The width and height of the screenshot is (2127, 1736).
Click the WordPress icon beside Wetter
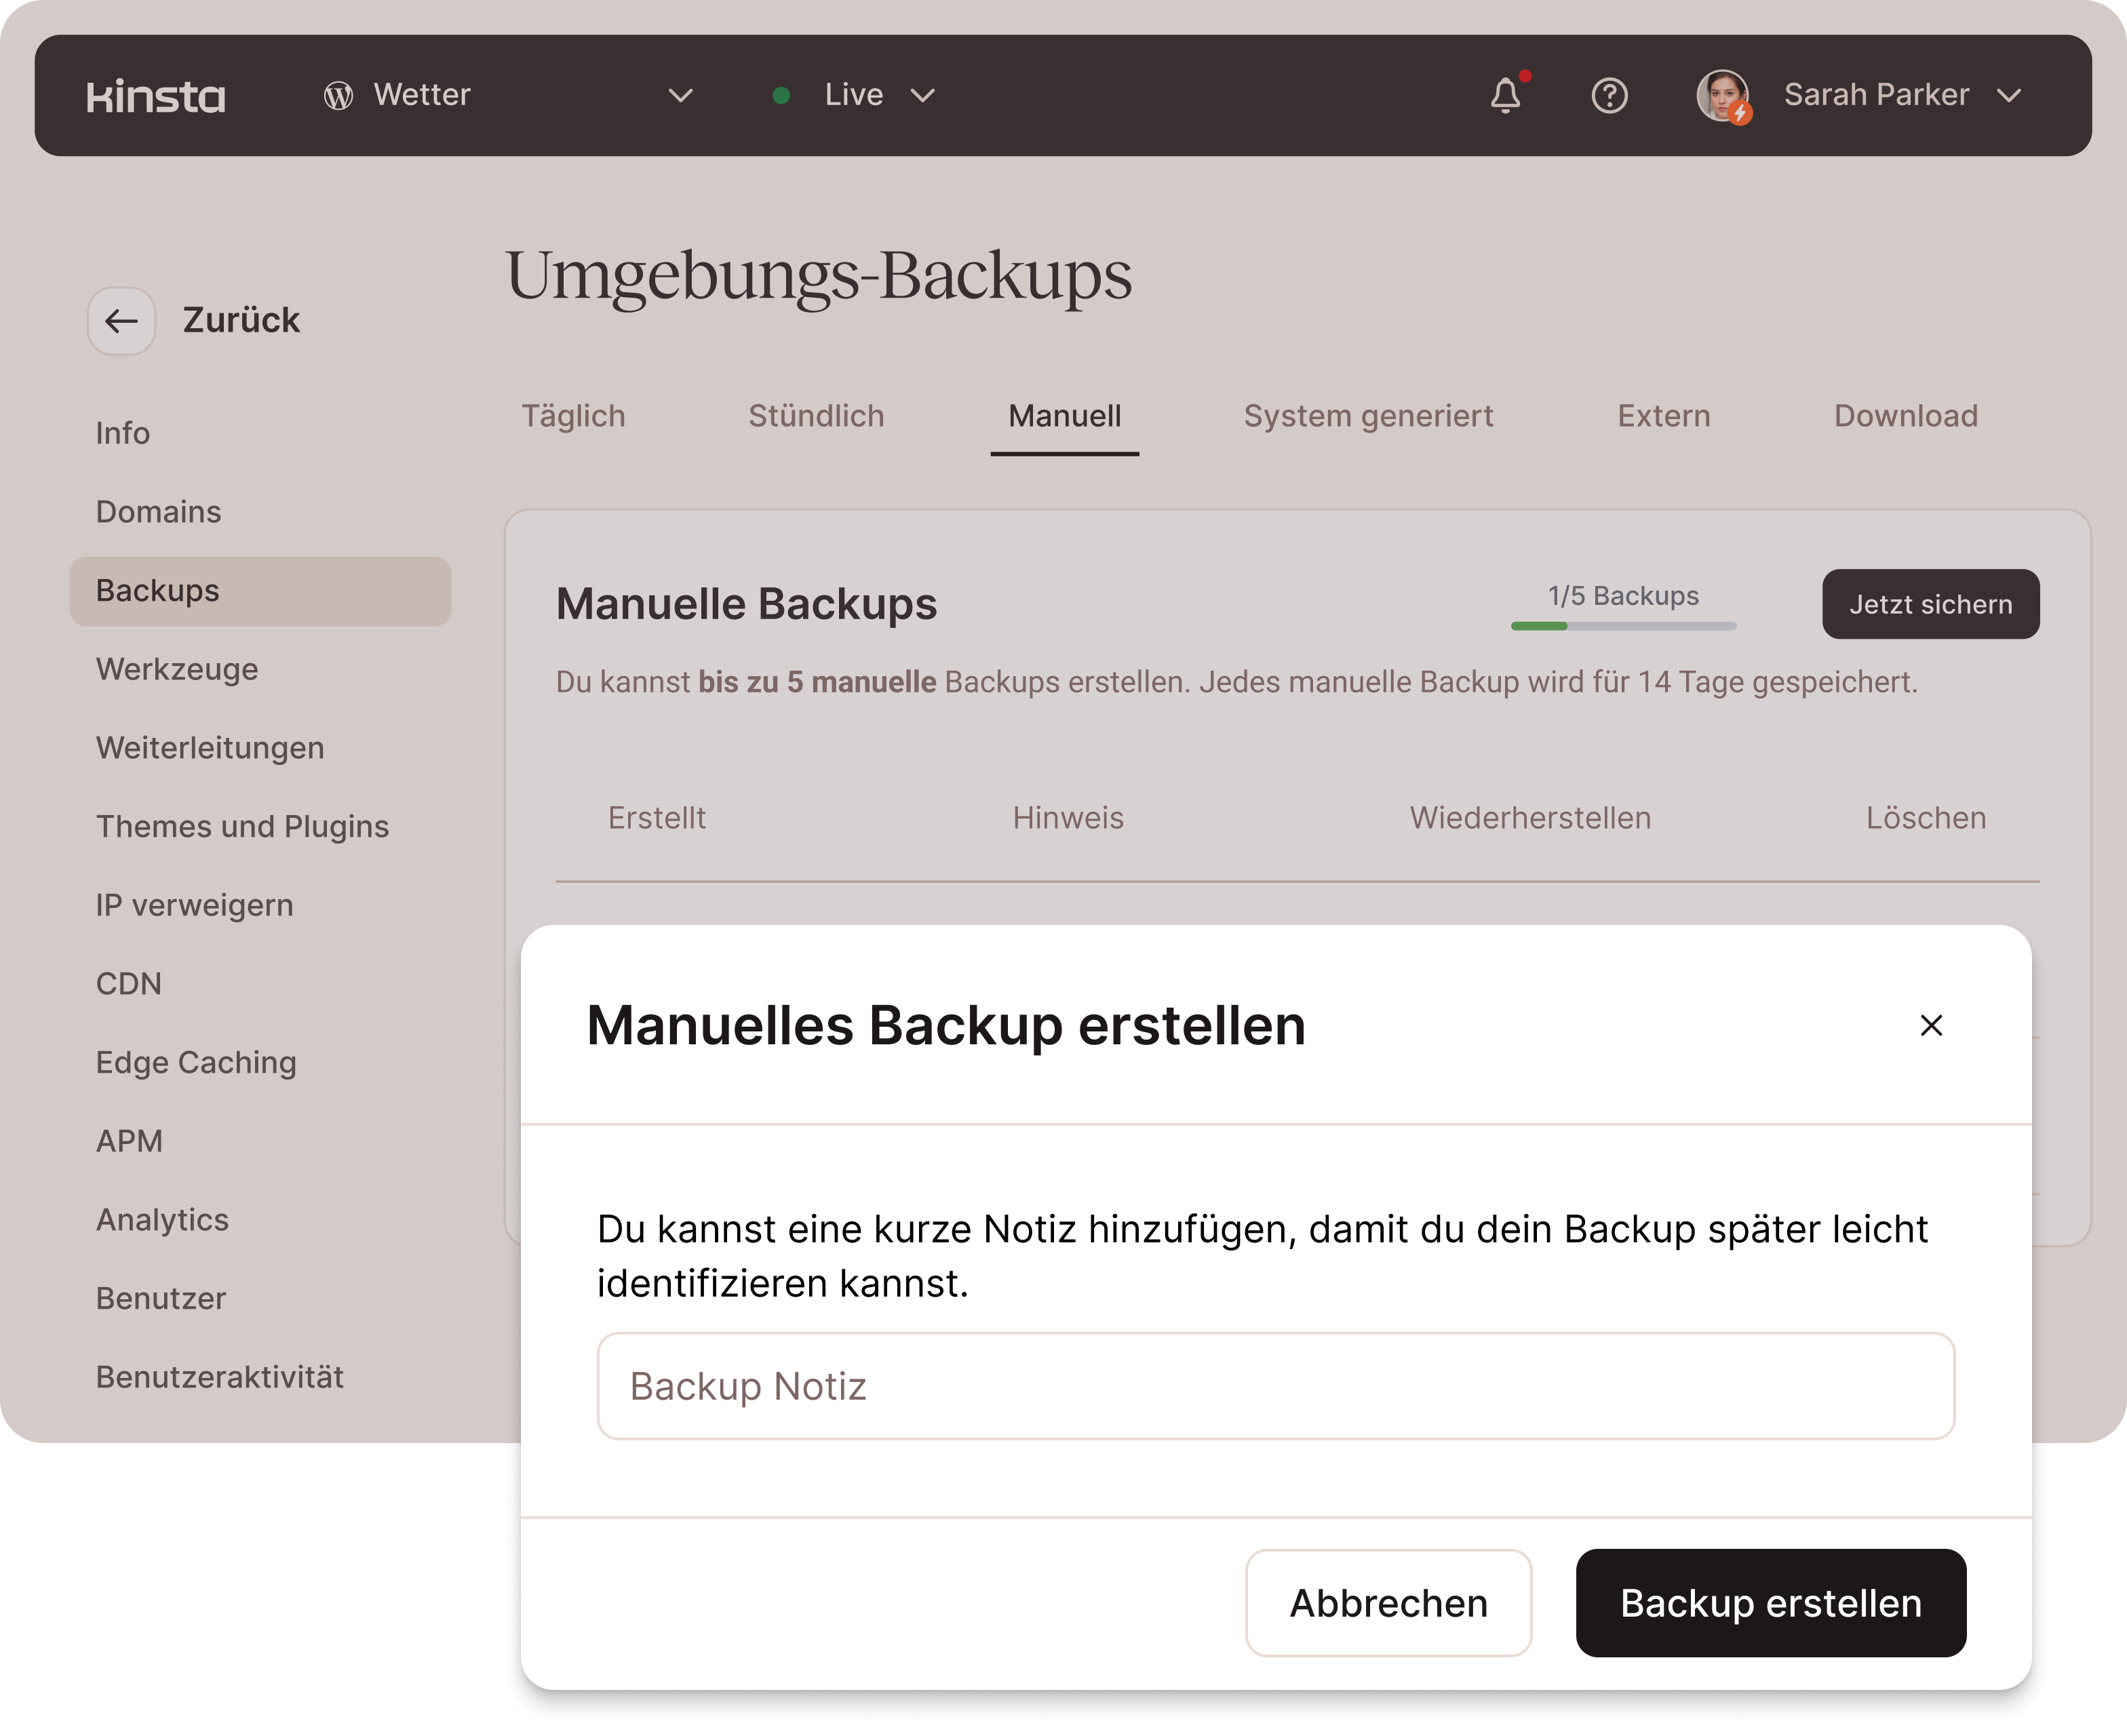point(338,96)
